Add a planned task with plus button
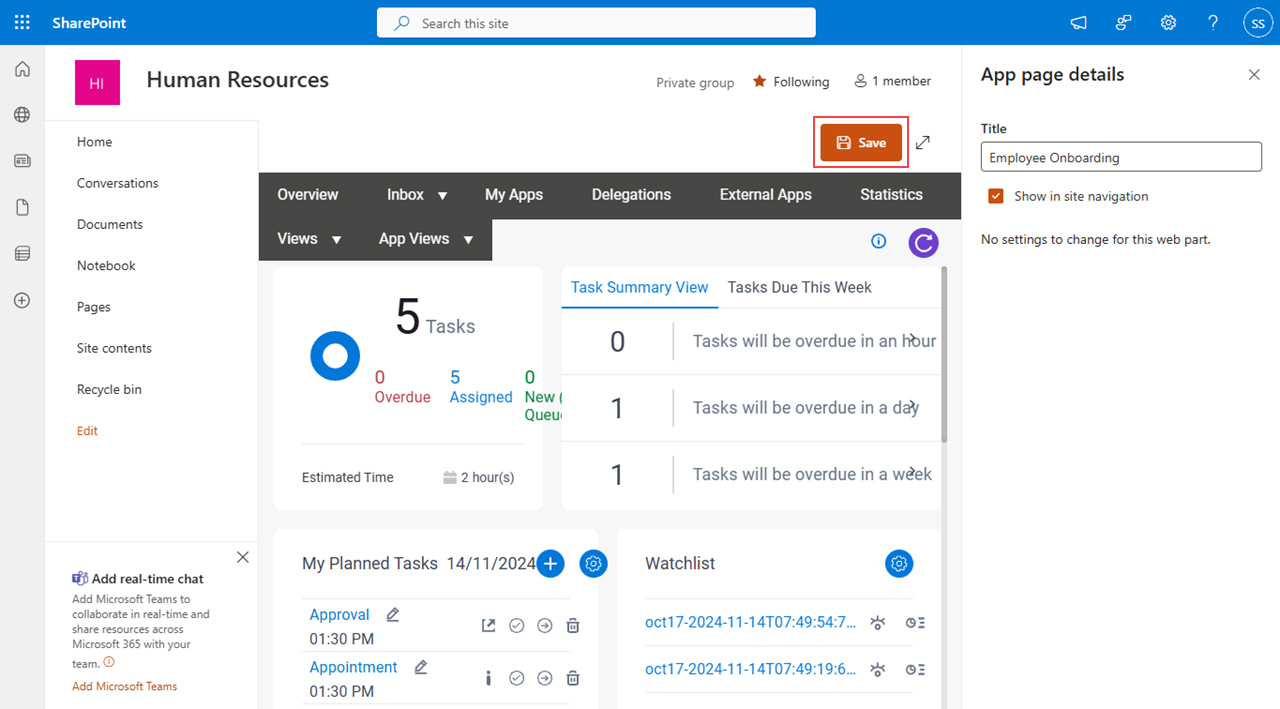Viewport: 1280px width, 709px height. (x=551, y=564)
